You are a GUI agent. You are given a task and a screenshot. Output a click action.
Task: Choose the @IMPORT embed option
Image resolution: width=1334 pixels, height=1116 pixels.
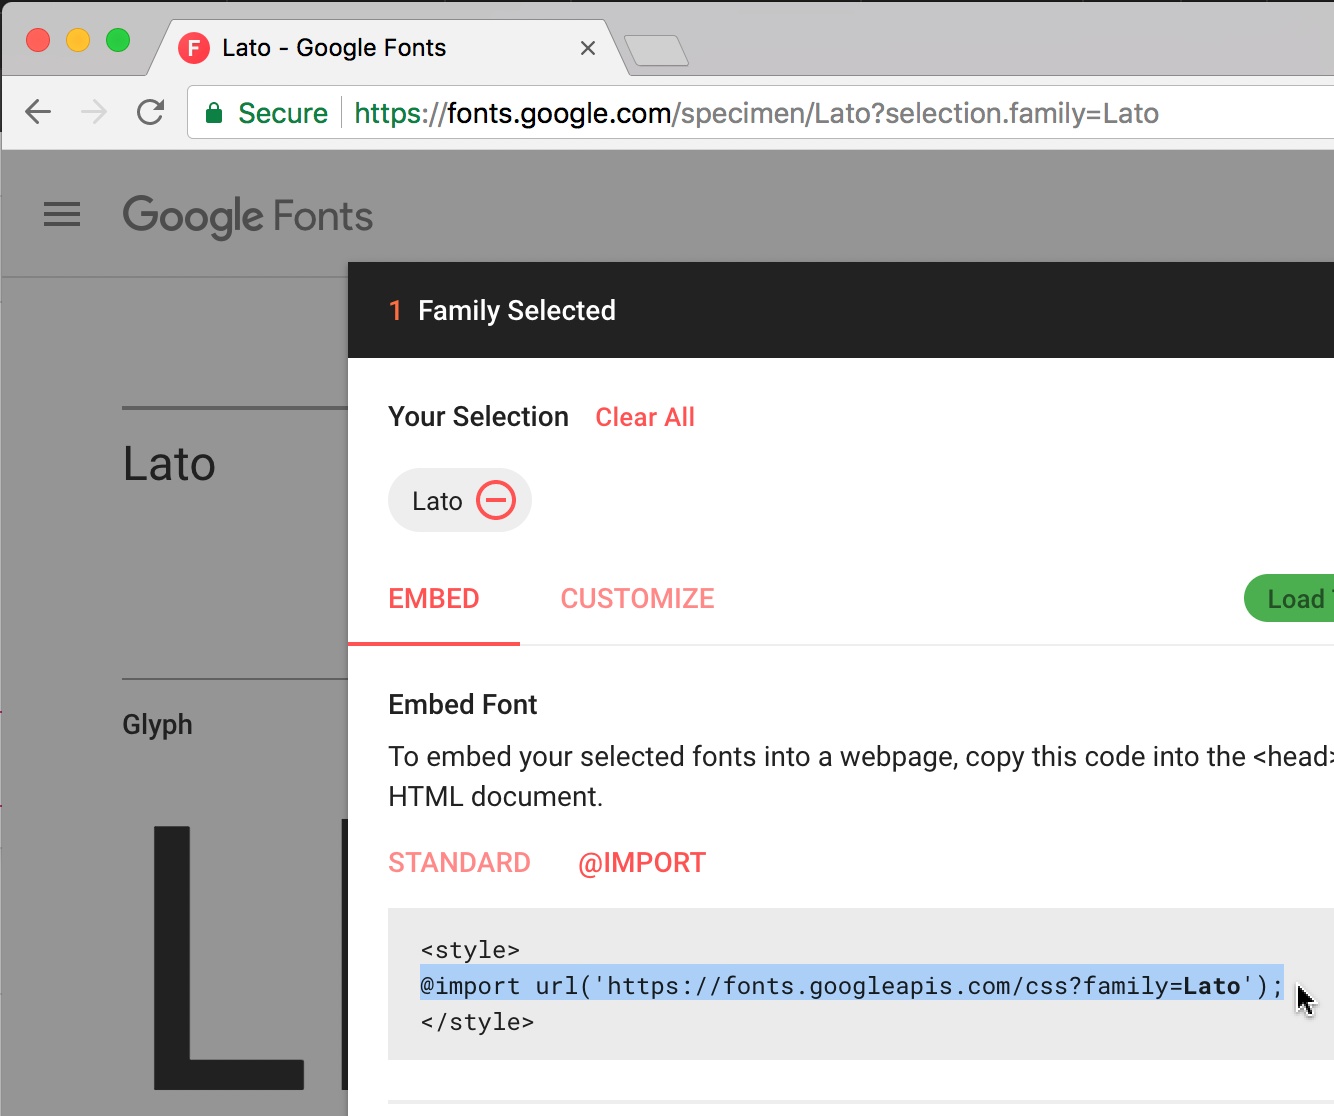[642, 862]
